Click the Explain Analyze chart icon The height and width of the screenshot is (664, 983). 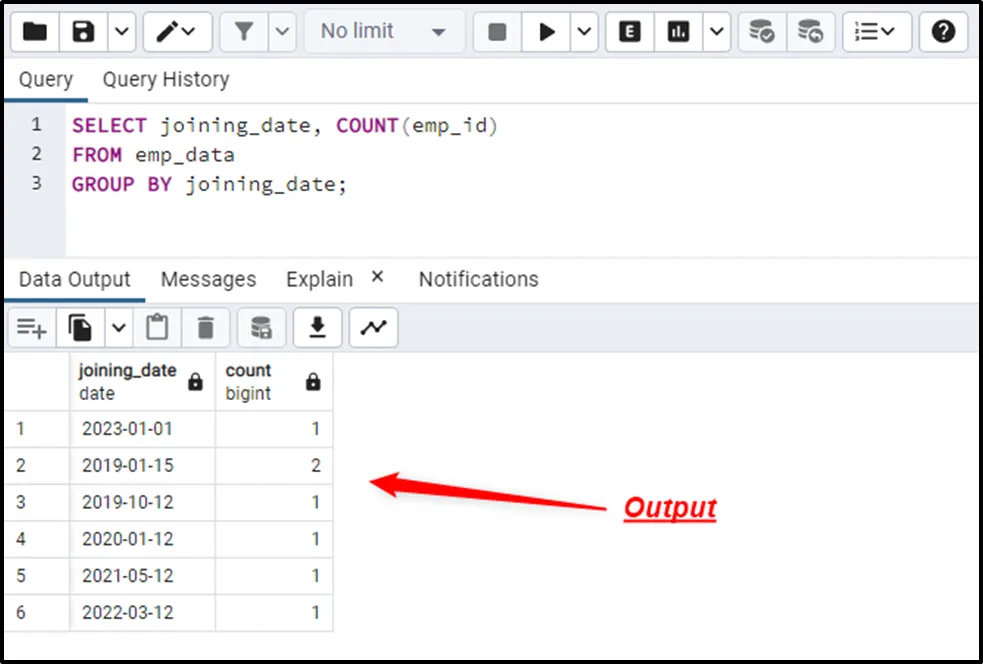click(x=679, y=32)
